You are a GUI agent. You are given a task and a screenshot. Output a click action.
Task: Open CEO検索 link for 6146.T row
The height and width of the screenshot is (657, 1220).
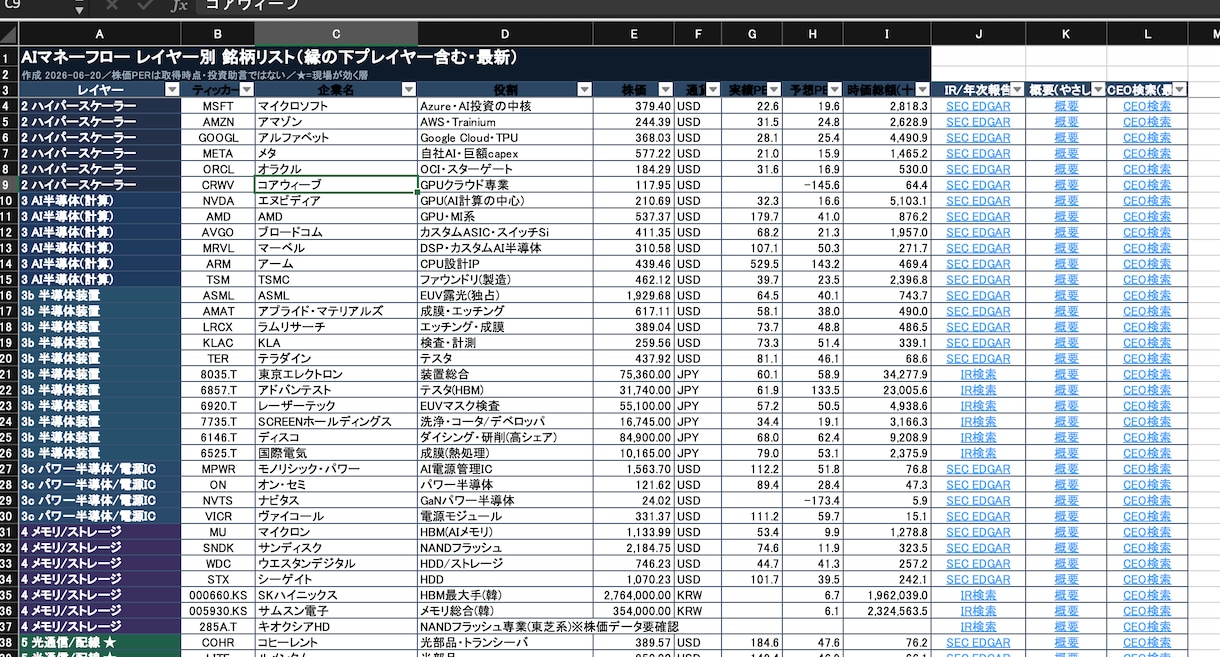pyautogui.click(x=1147, y=438)
